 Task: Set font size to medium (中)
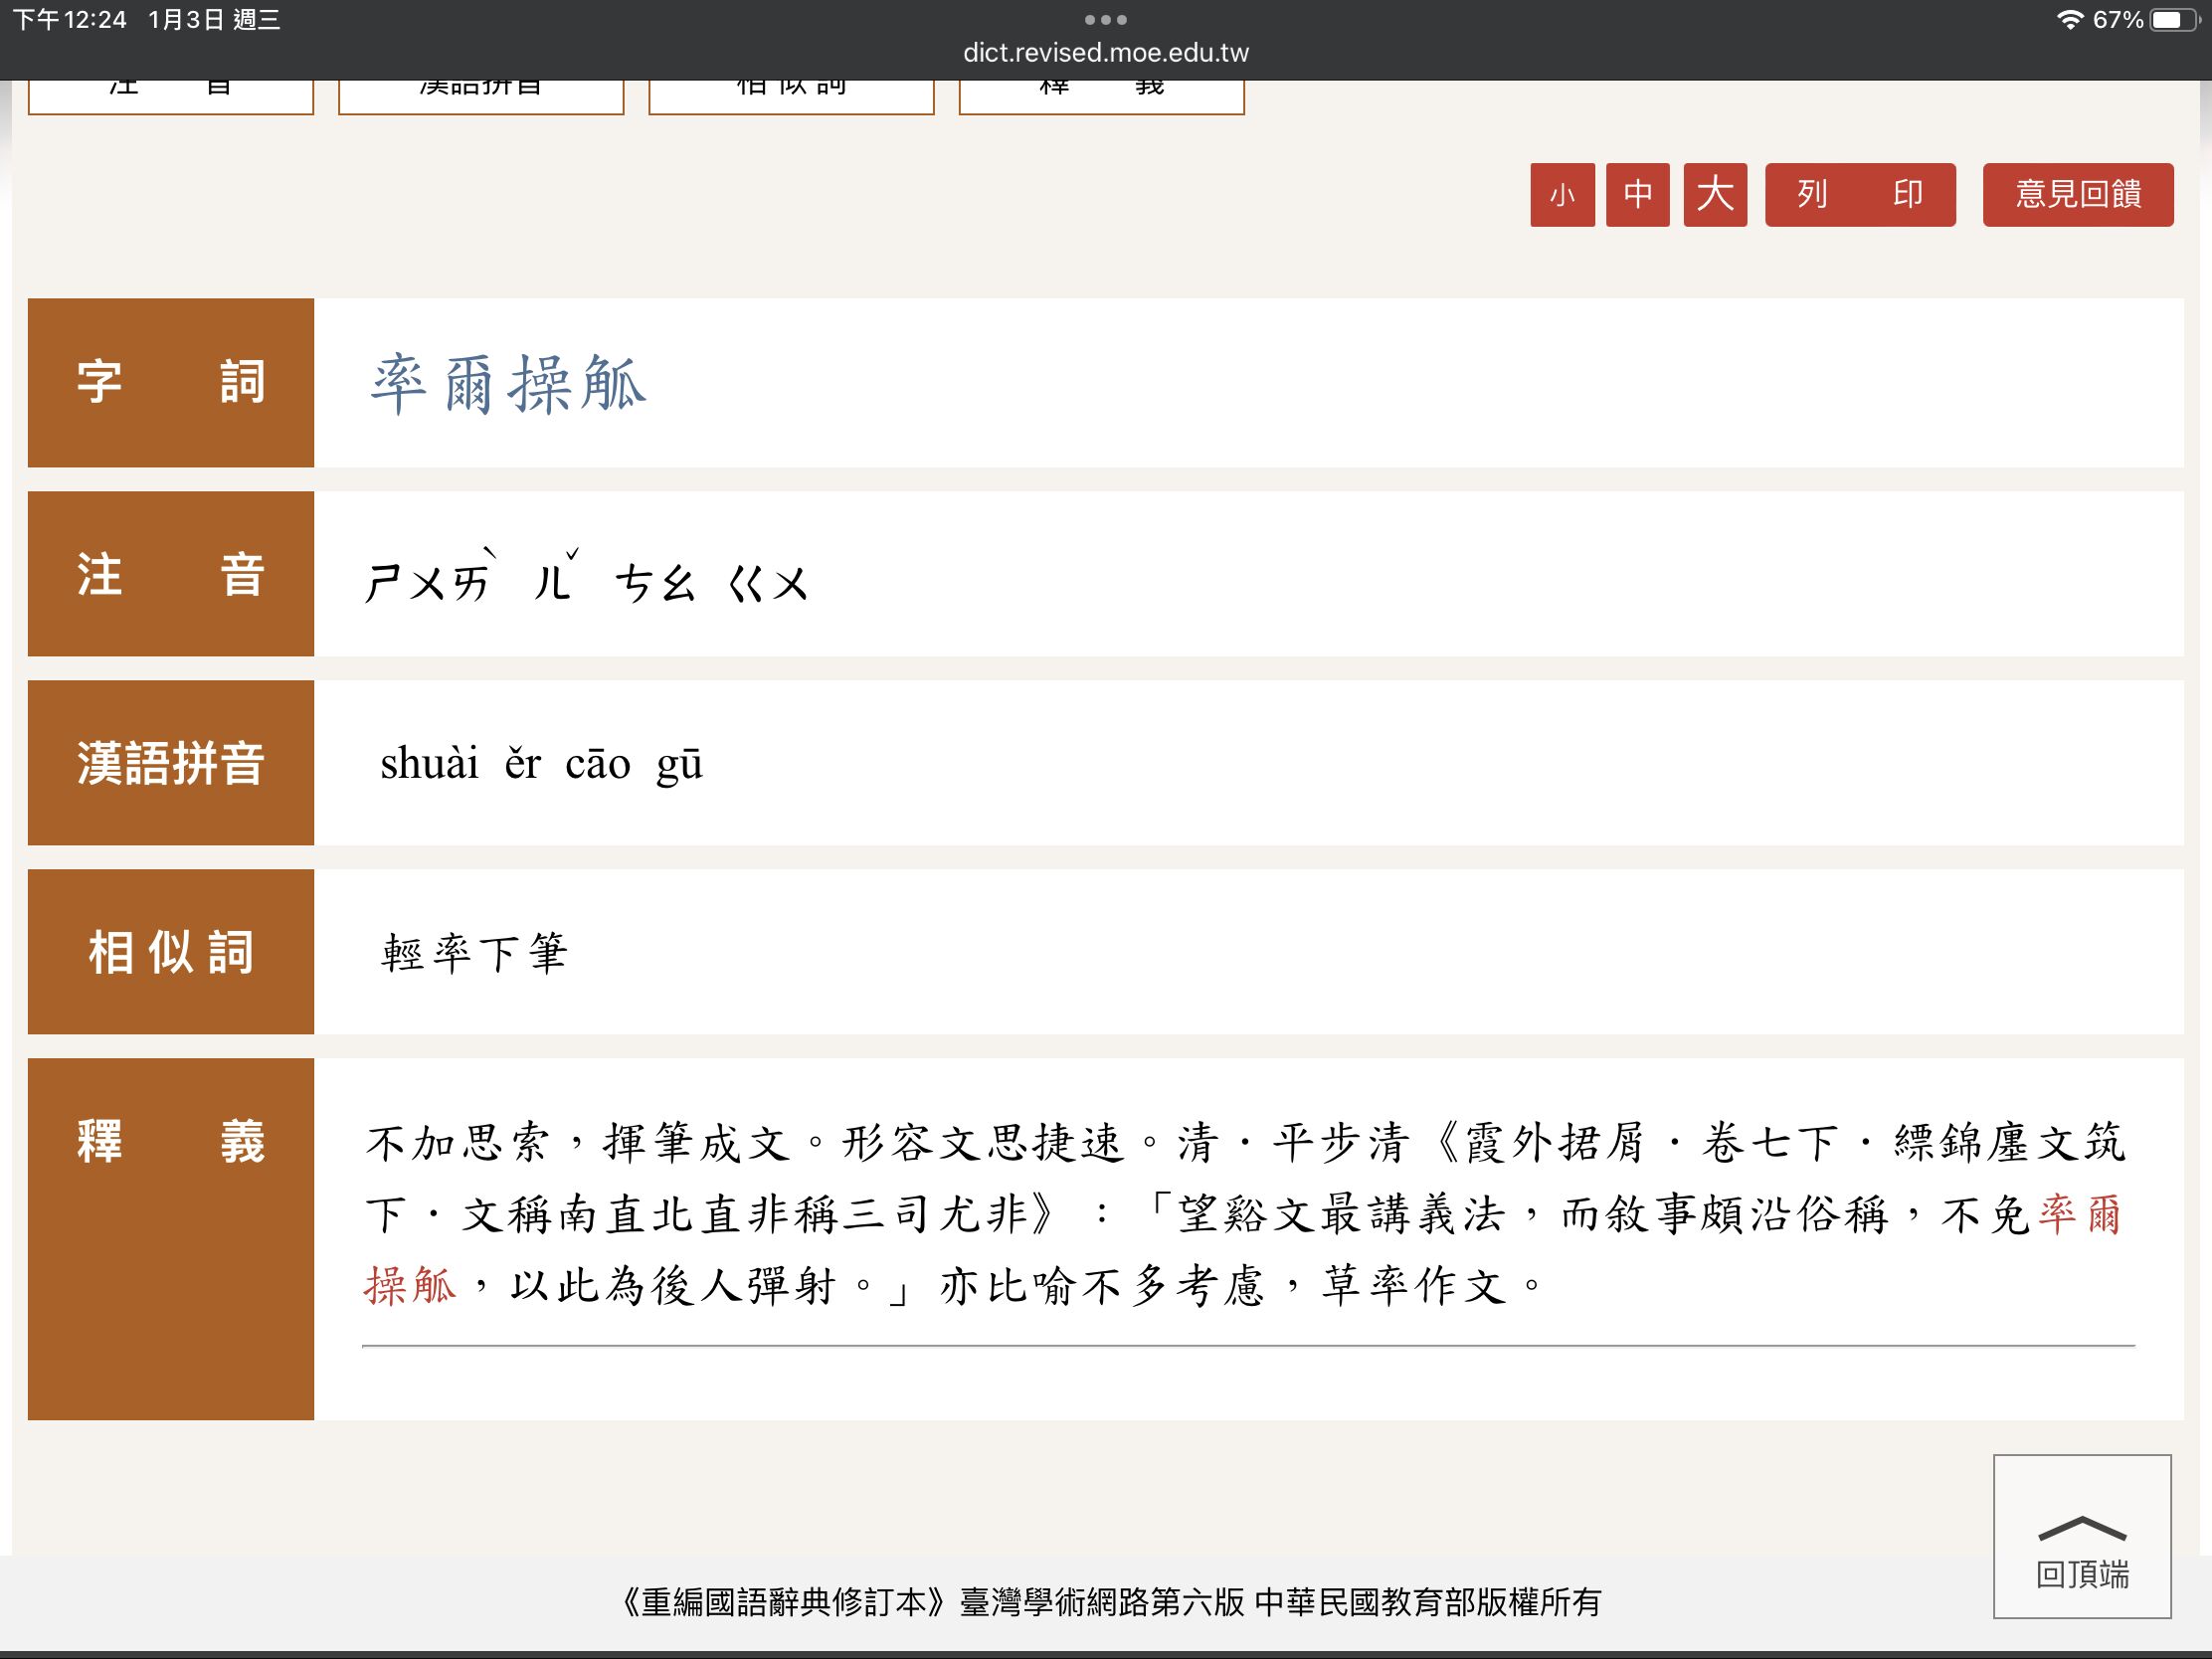click(1637, 194)
